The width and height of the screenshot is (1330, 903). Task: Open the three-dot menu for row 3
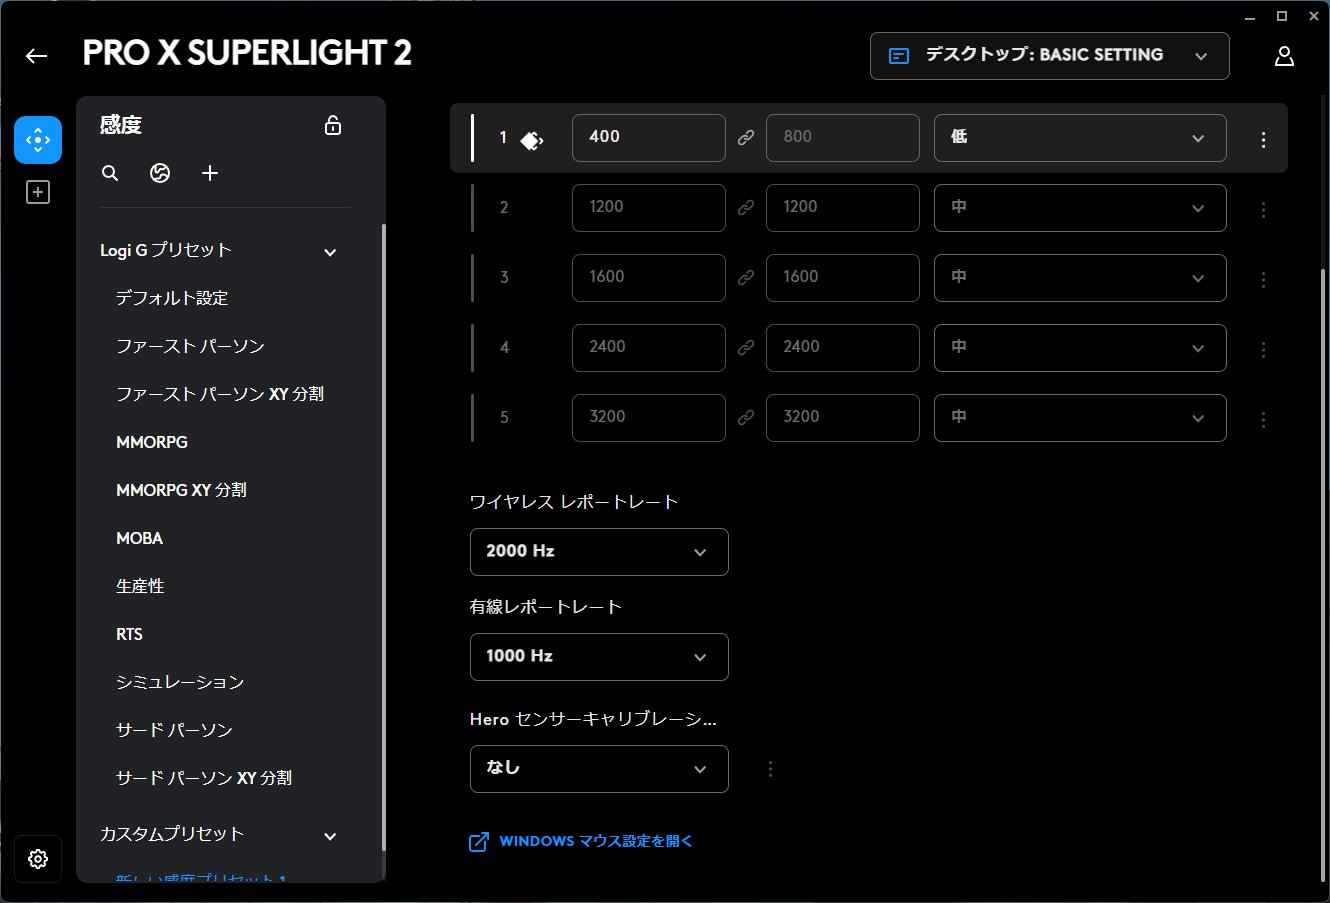pyautogui.click(x=1264, y=280)
